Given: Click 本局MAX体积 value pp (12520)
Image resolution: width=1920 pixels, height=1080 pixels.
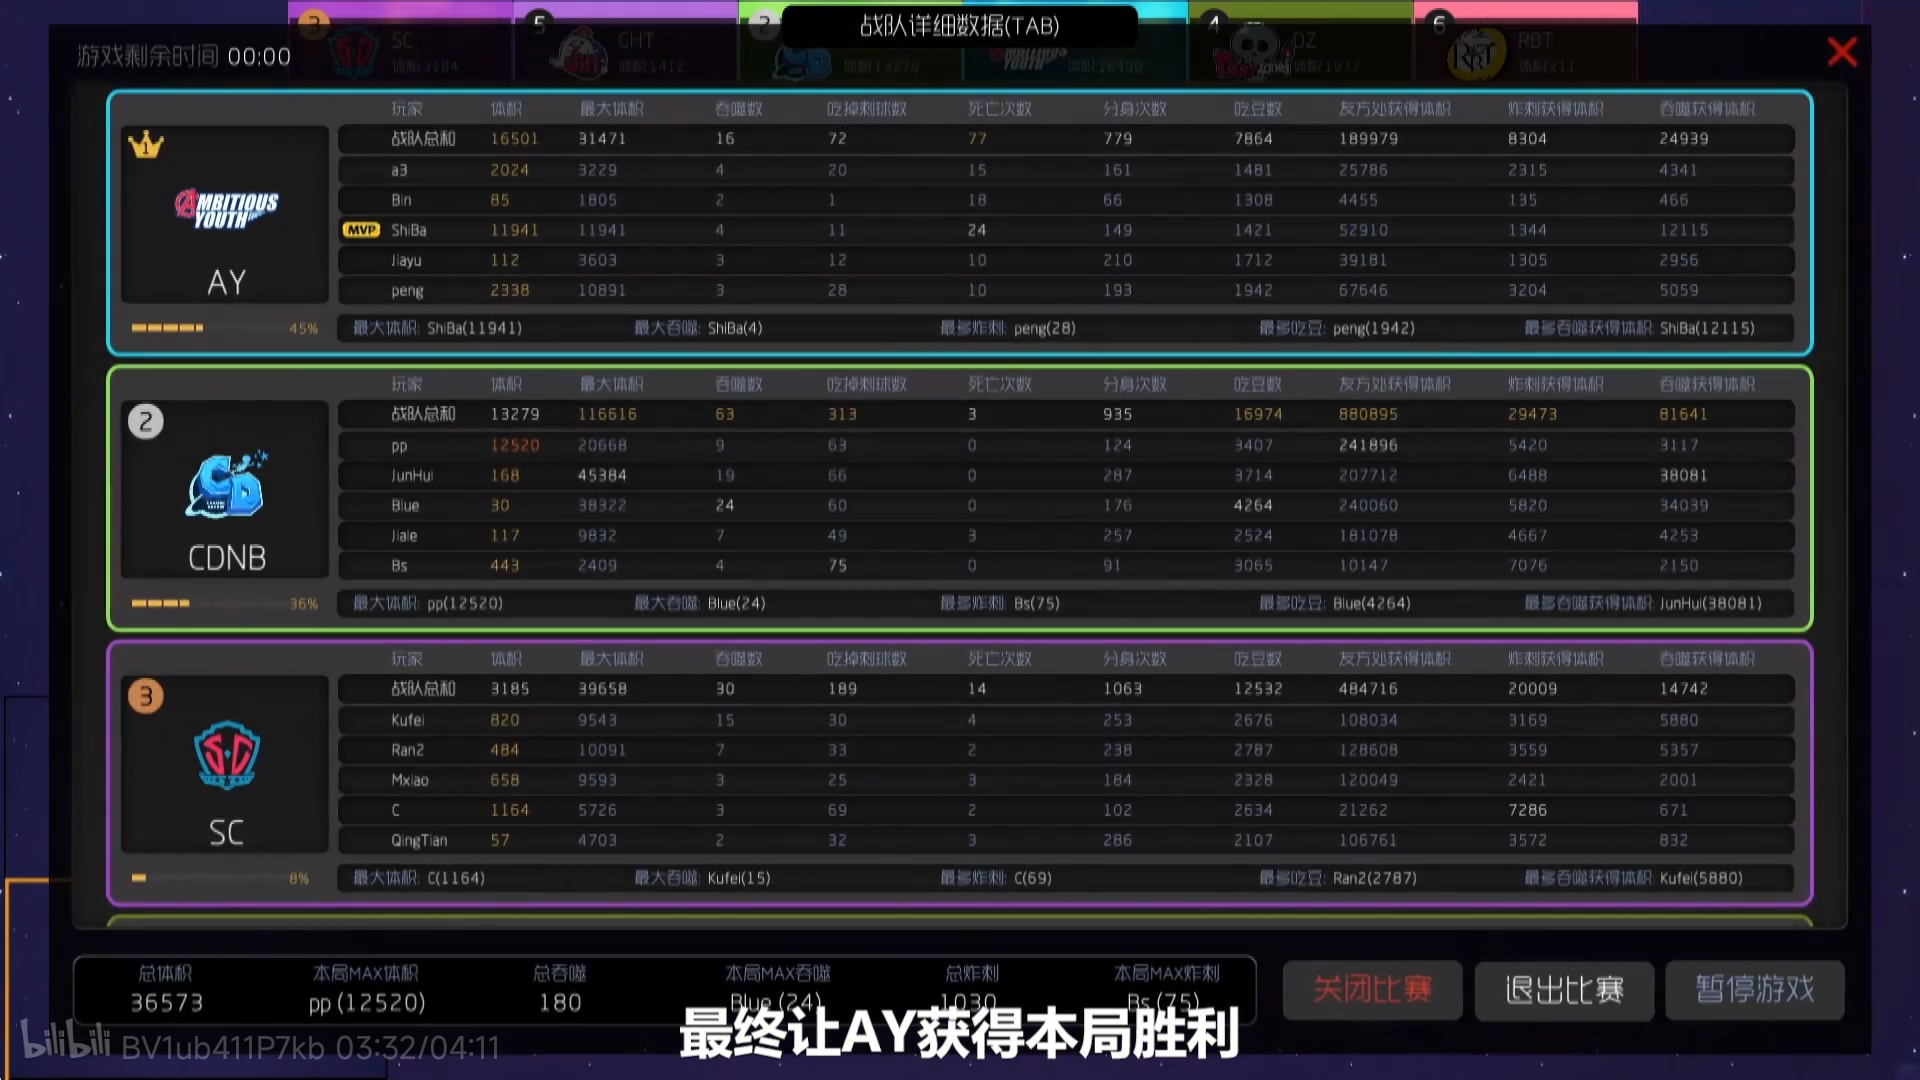Looking at the screenshot, I should point(366,1003).
